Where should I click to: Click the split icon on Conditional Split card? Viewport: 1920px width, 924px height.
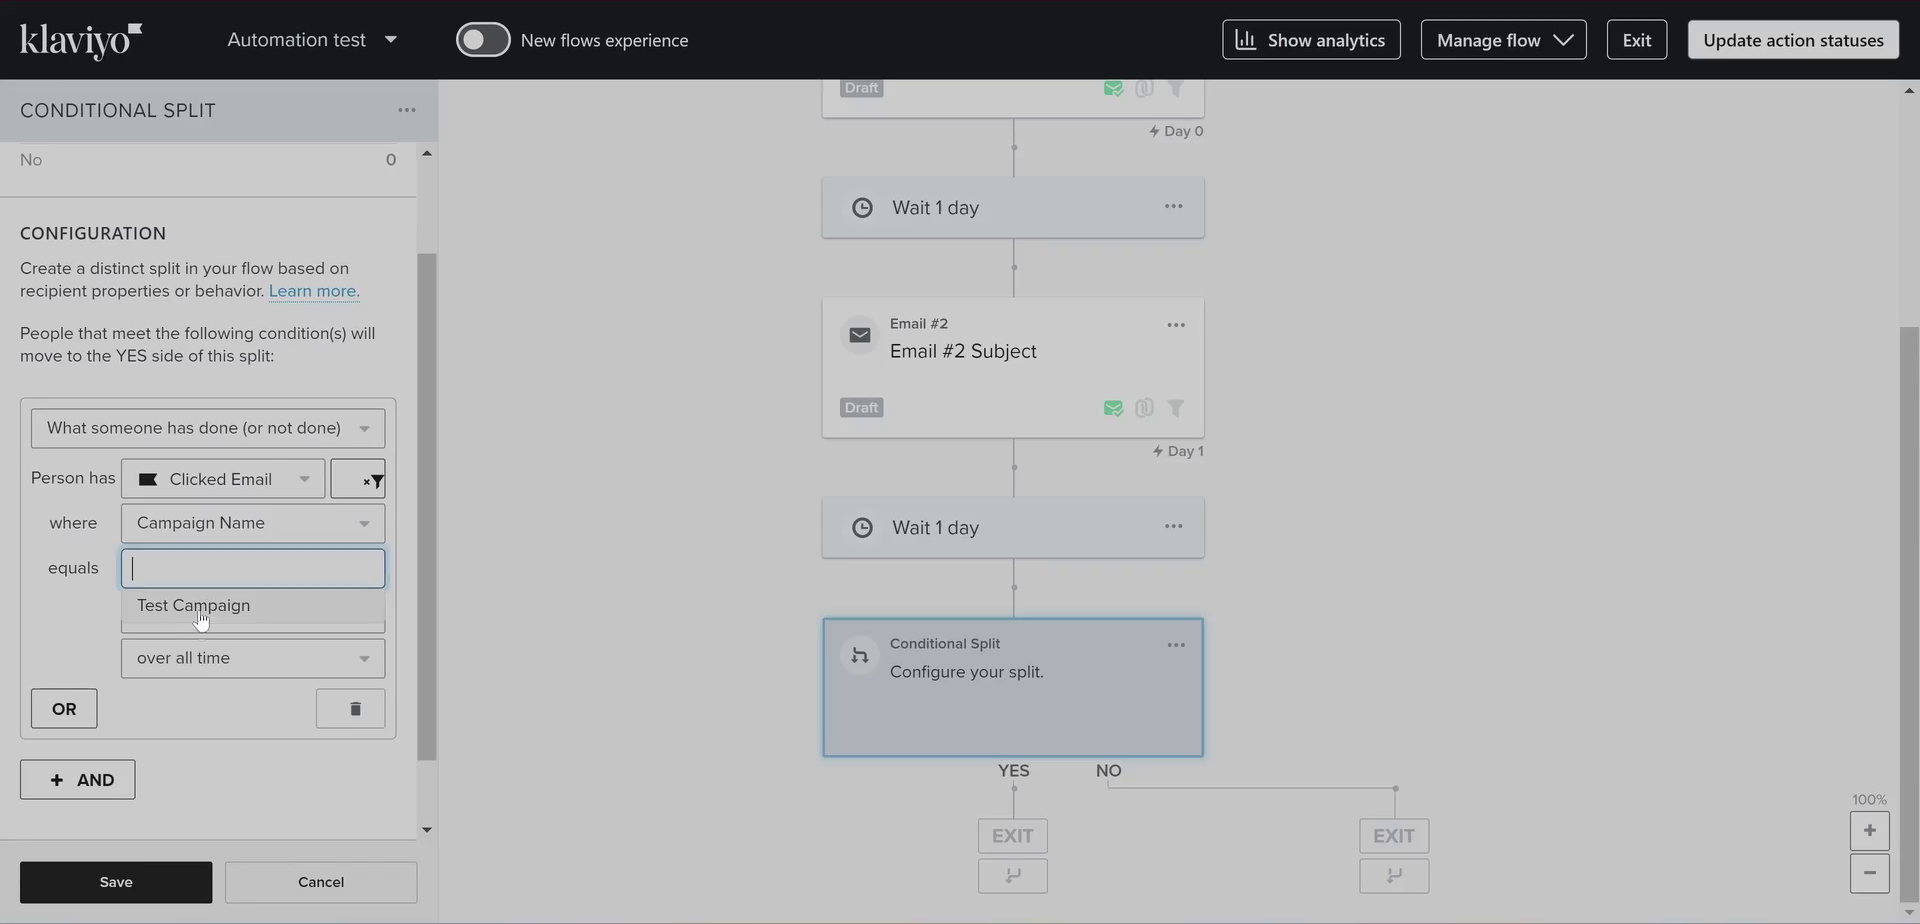[x=860, y=656]
